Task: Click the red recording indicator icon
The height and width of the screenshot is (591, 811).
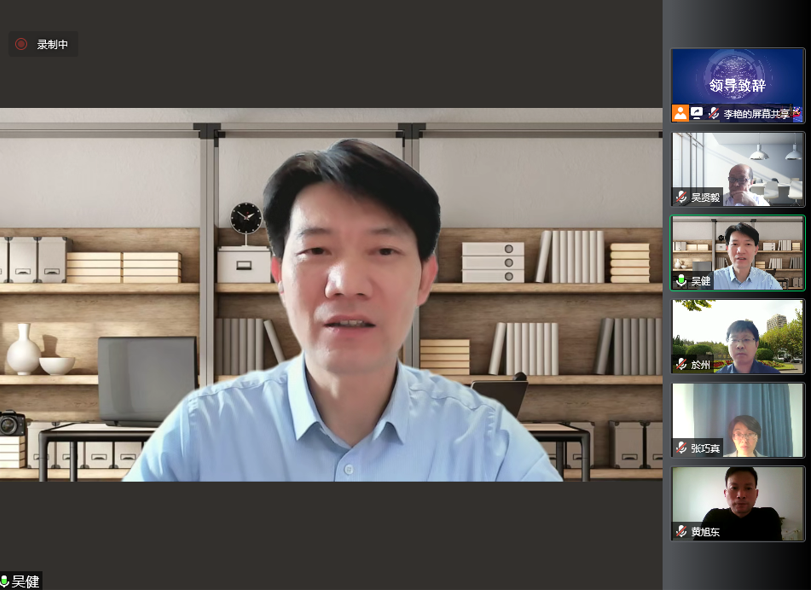Action: pyautogui.click(x=21, y=44)
